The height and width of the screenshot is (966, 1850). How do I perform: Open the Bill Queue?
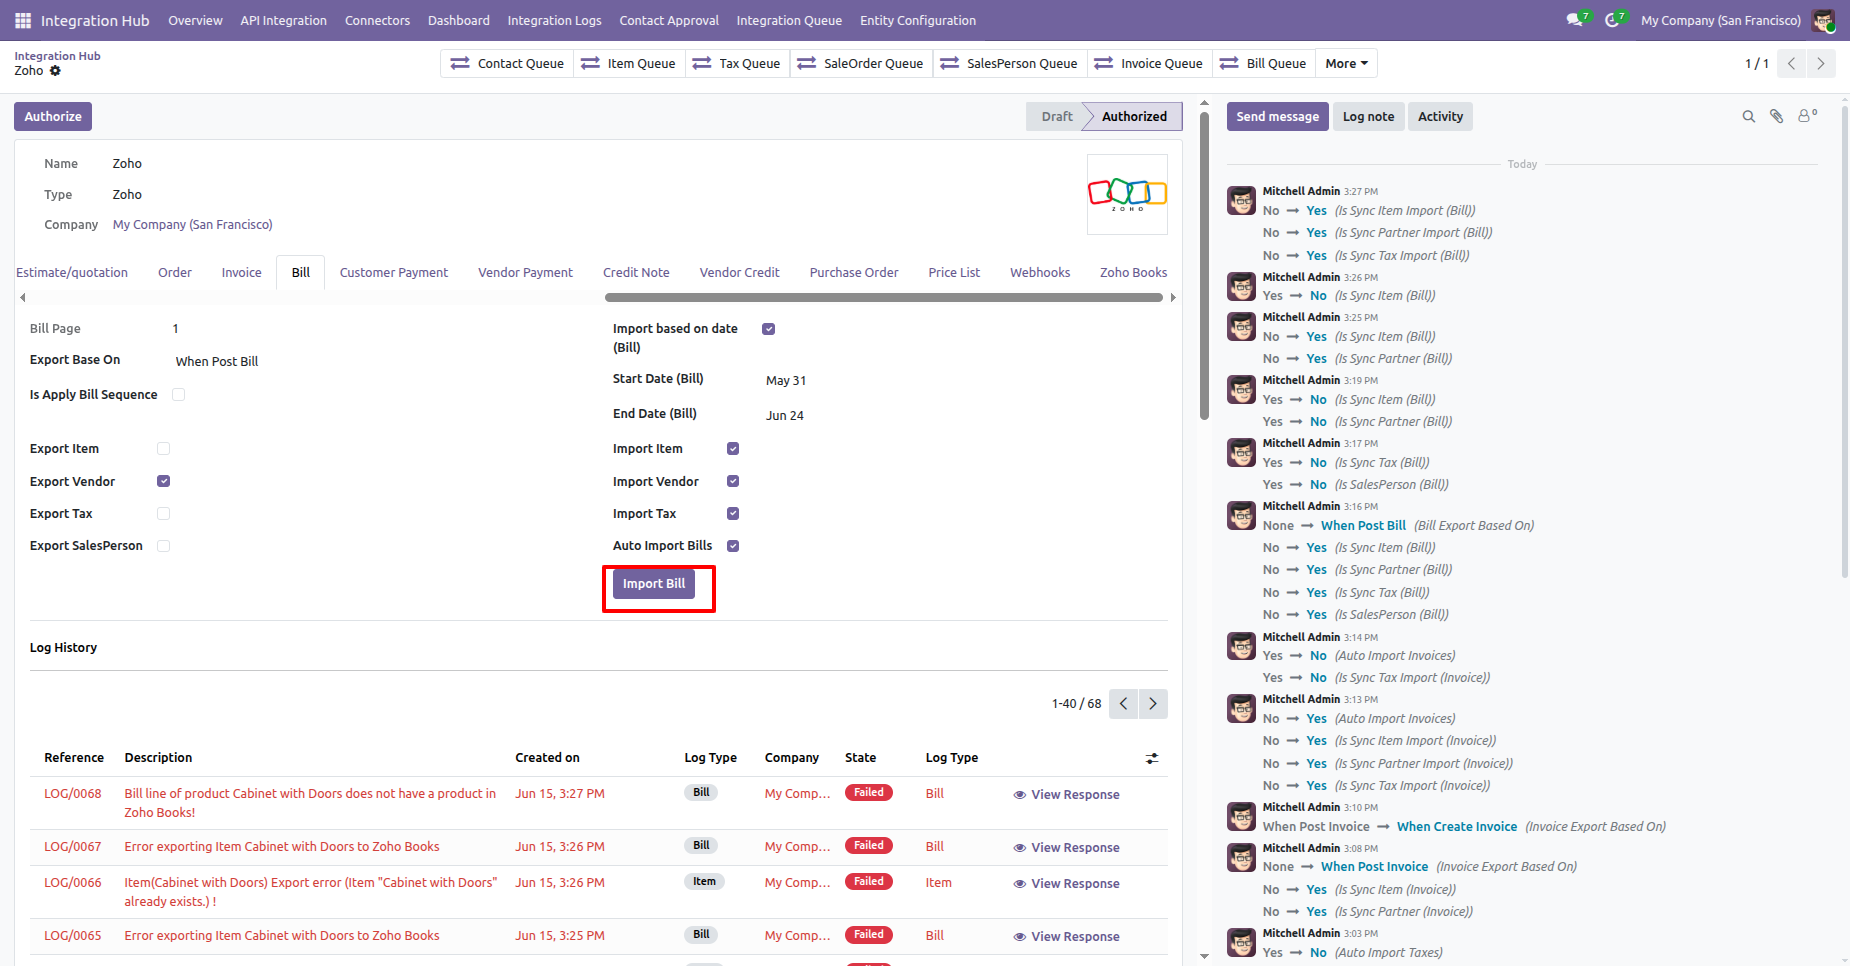(1263, 63)
